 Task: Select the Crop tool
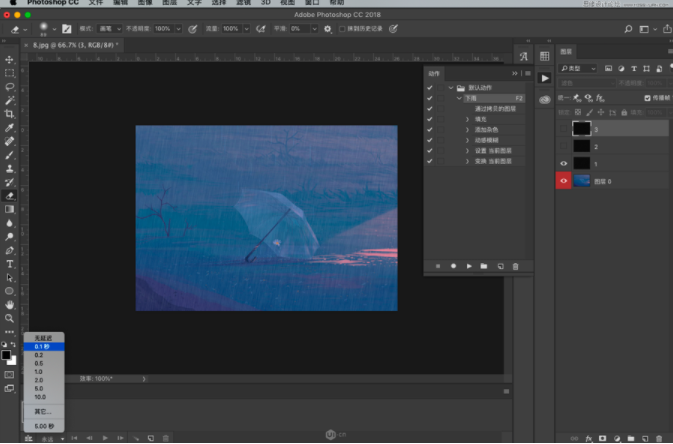[x=10, y=114]
